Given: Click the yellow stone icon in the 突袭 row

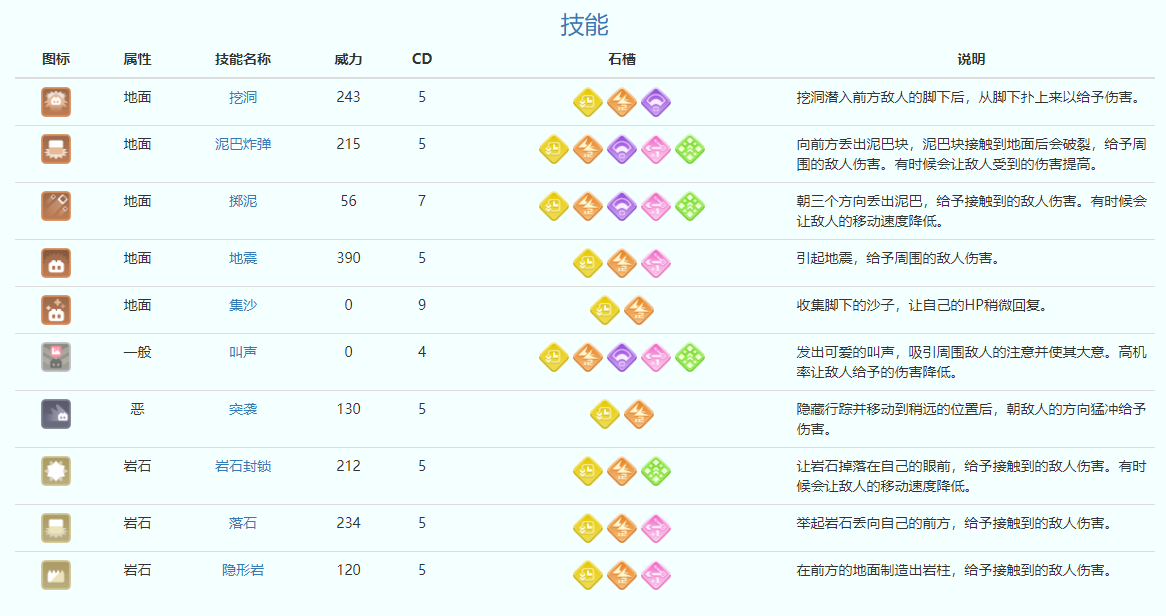Looking at the screenshot, I should pyautogui.click(x=605, y=414).
